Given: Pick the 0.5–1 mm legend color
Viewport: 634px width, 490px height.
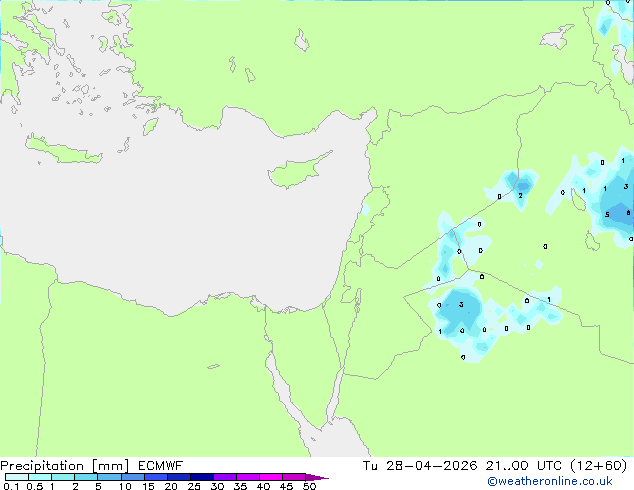Looking at the screenshot, I should [x=40, y=477].
